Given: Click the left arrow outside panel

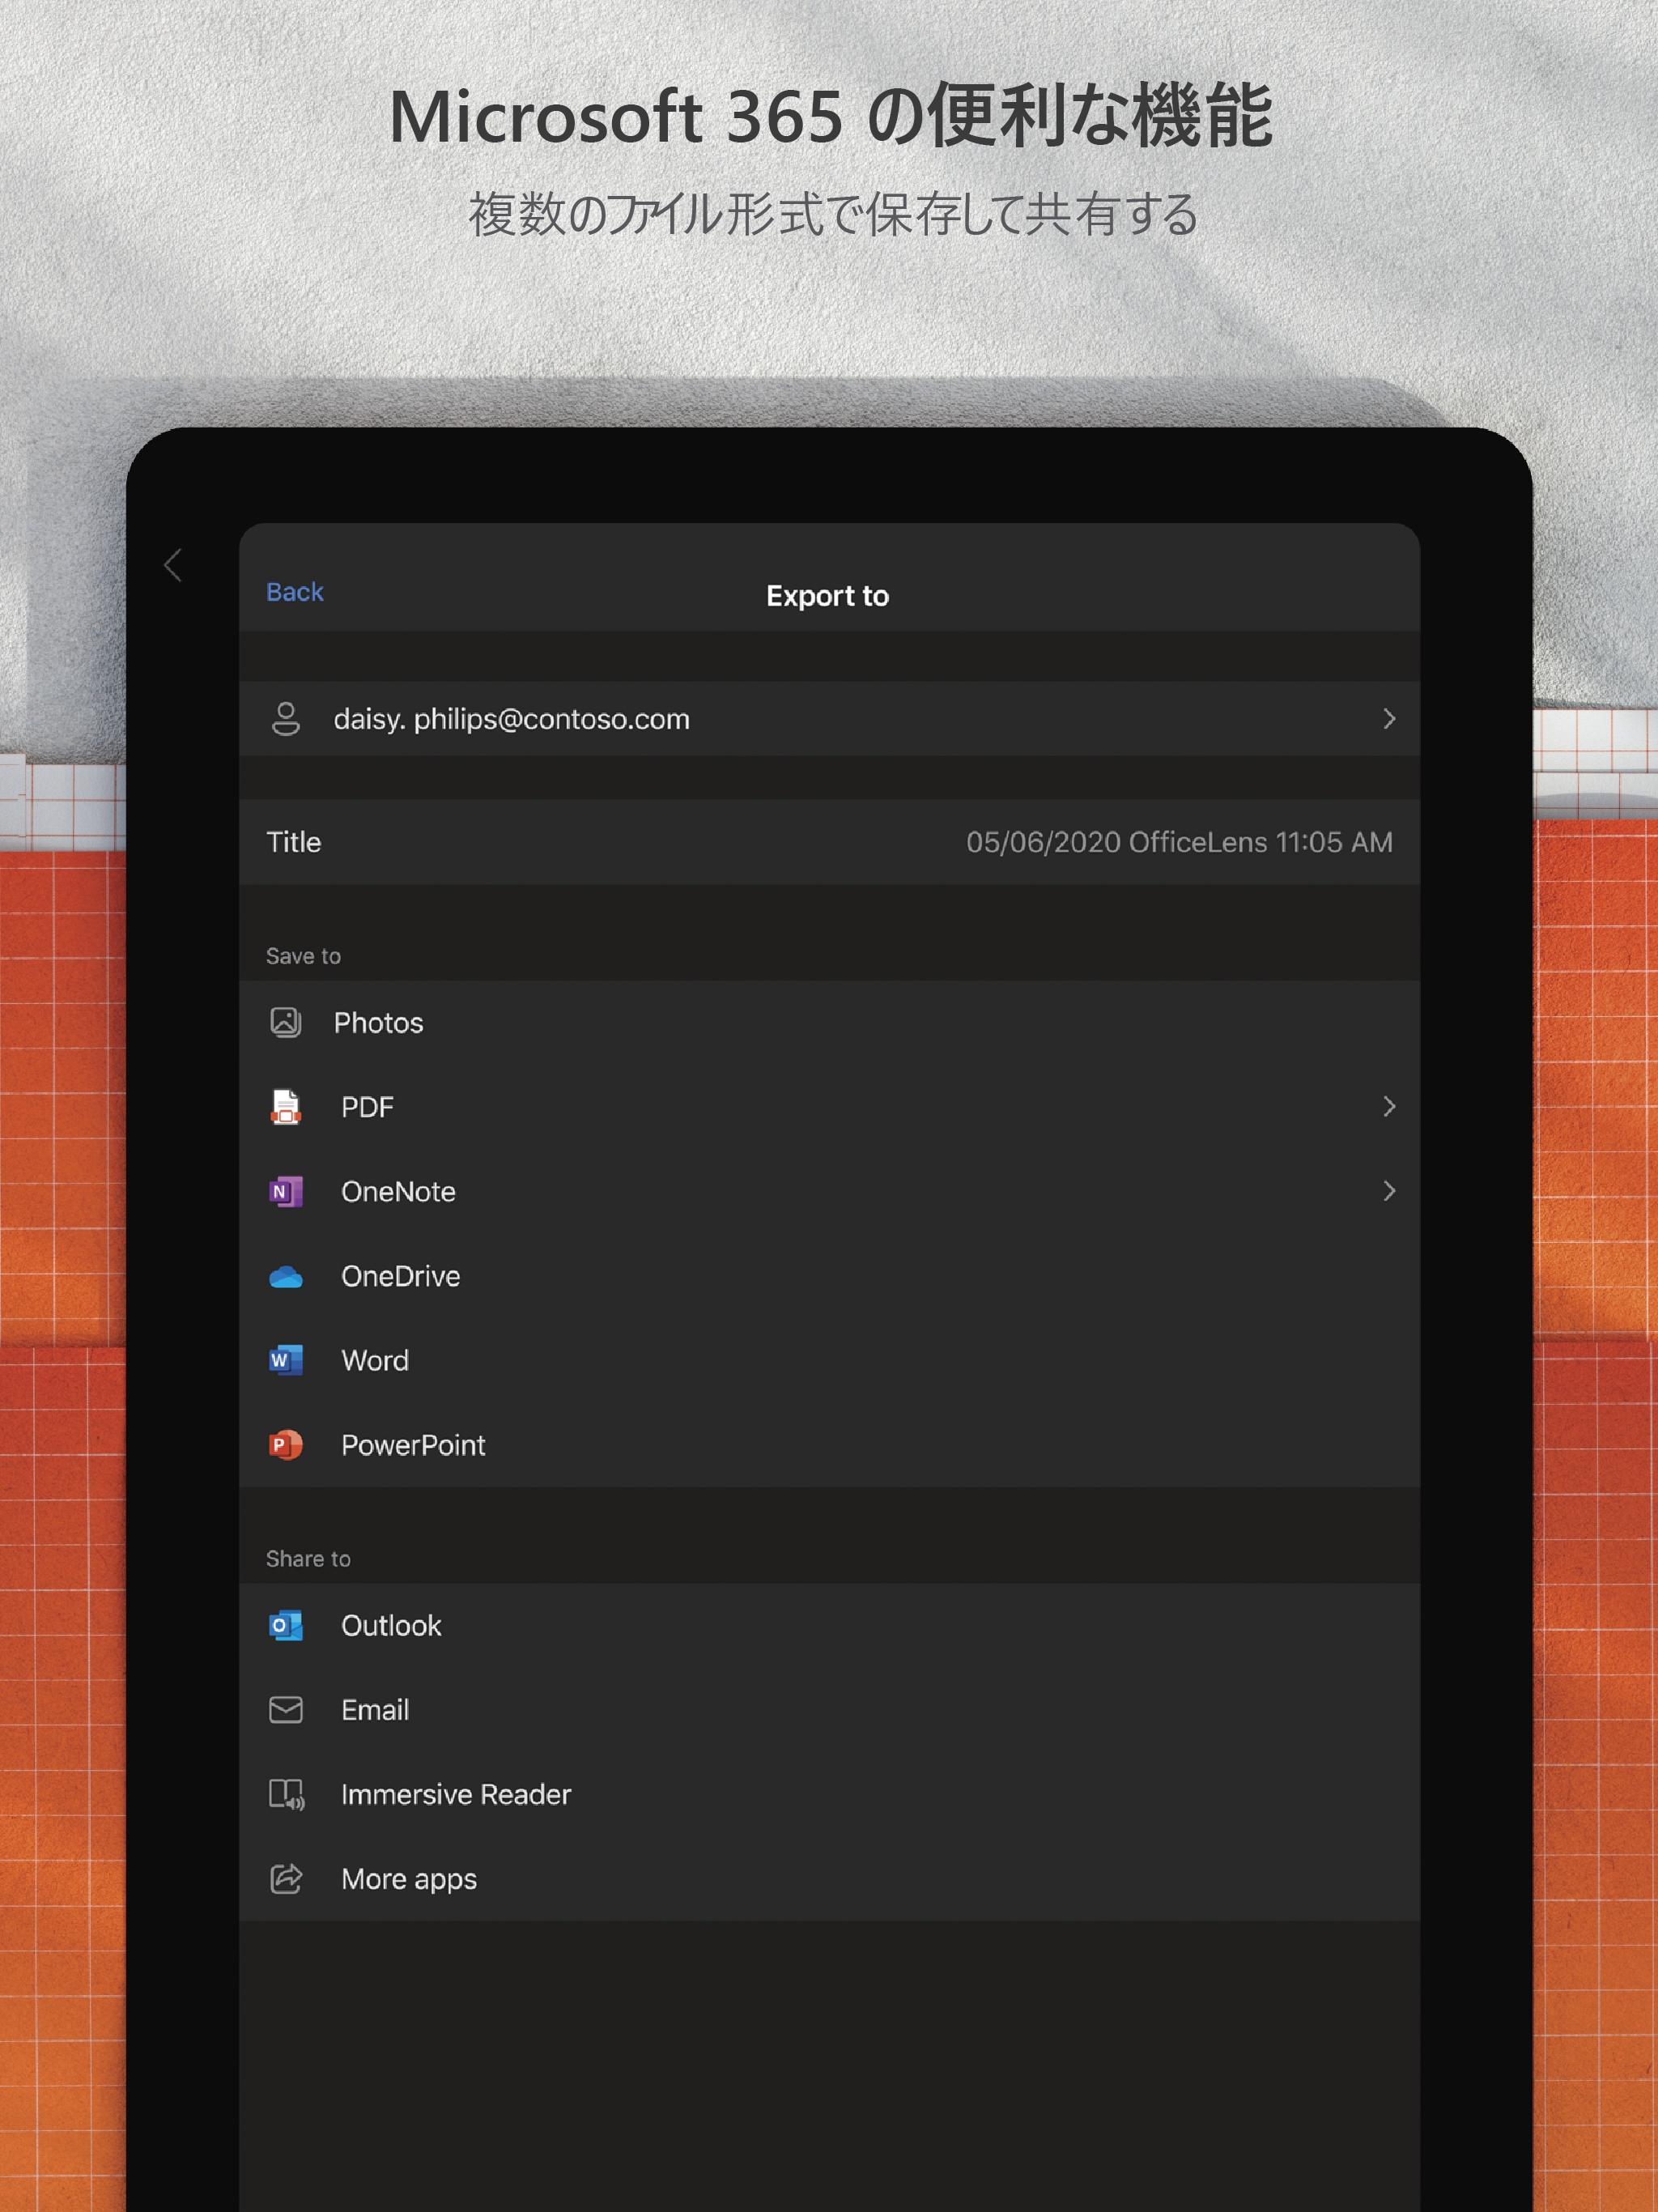Looking at the screenshot, I should [173, 565].
